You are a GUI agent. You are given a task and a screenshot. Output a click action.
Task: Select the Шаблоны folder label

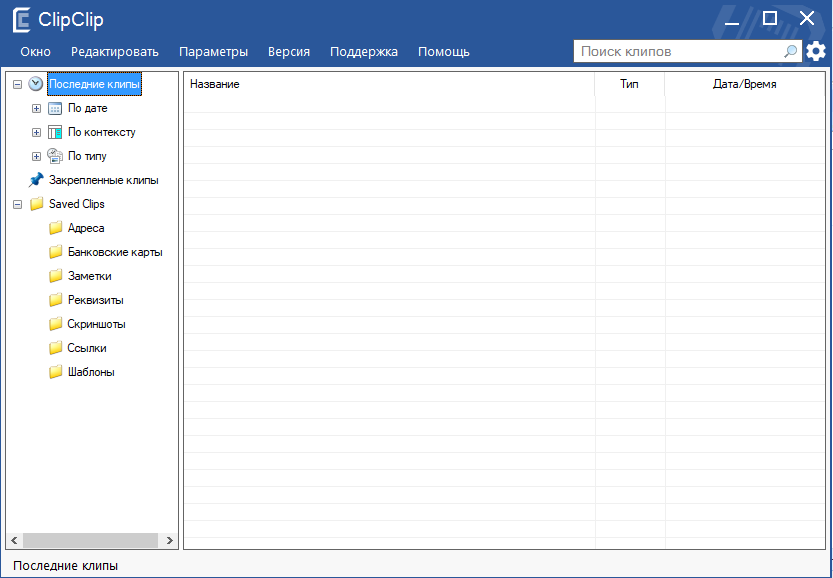click(x=91, y=372)
